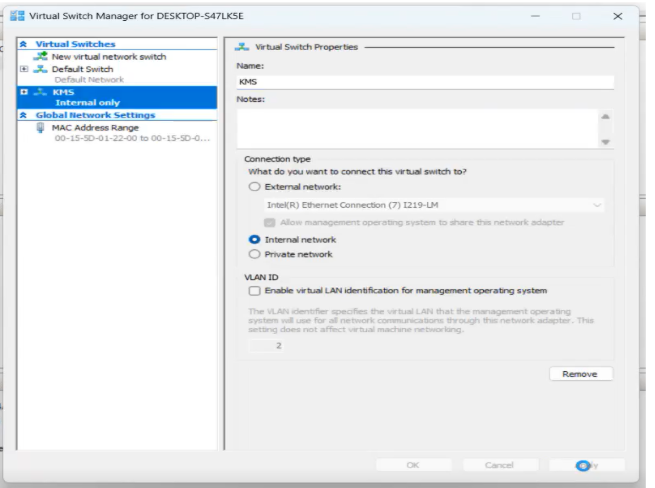Click the Virtual Switch Manager title bar icon
The width and height of the screenshot is (655, 488).
(x=17, y=16)
